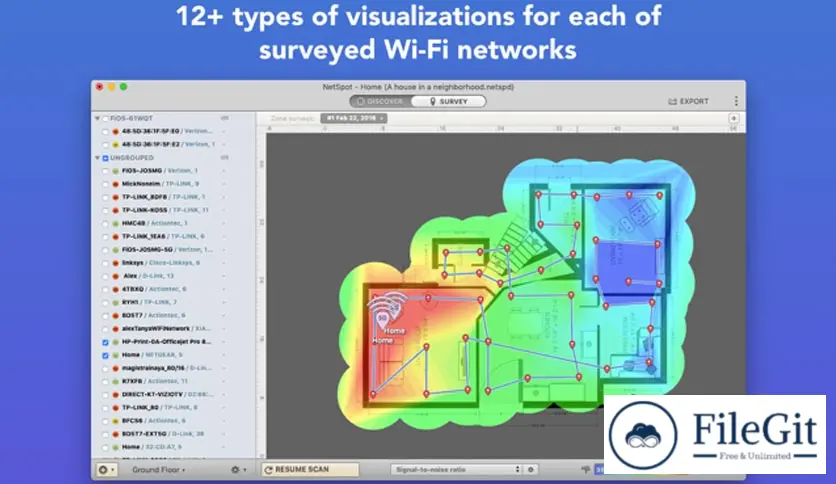The image size is (836, 484).
Task: Select the BOST7-EXT5G network row
Action: coord(173,434)
